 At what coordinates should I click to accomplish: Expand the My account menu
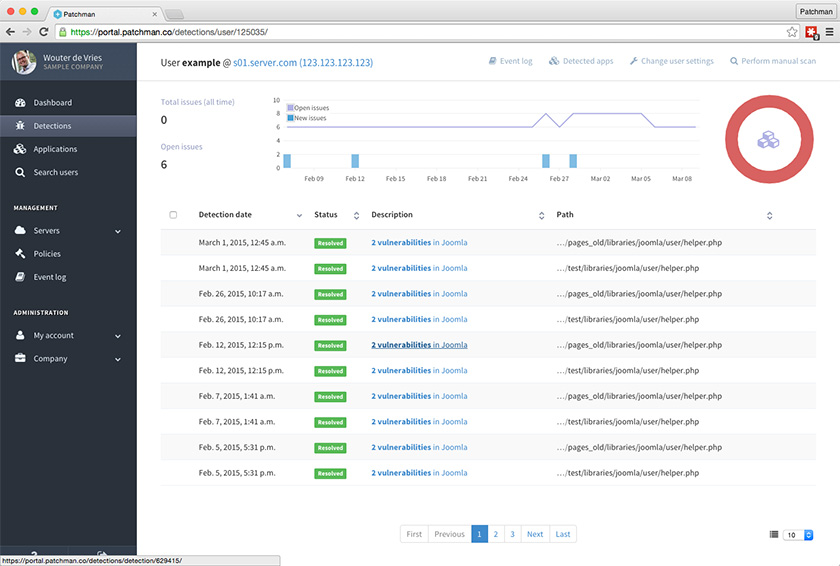(x=117, y=336)
